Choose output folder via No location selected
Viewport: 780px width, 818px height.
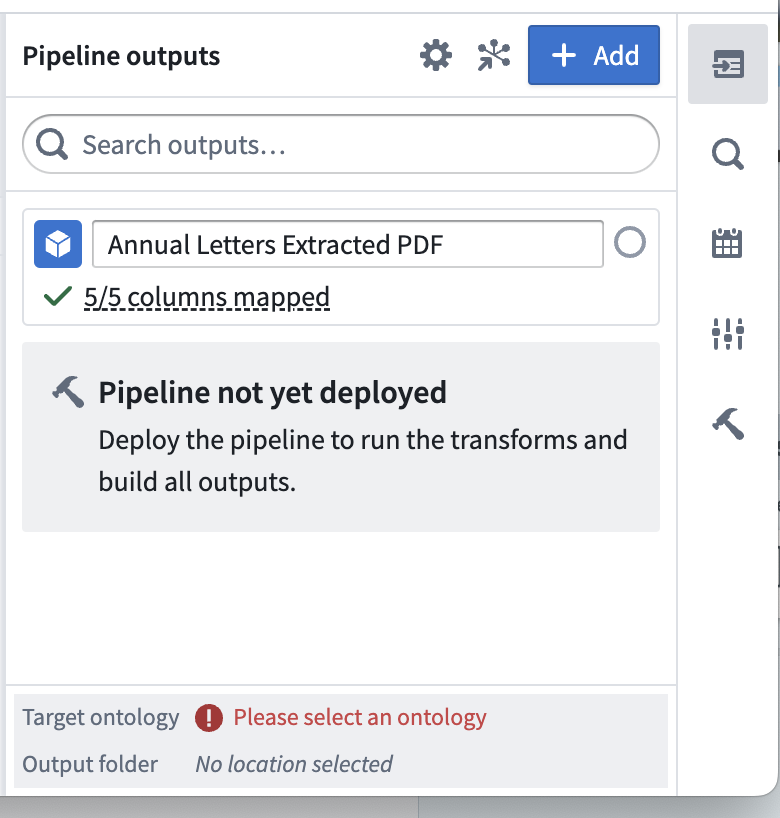[294, 764]
